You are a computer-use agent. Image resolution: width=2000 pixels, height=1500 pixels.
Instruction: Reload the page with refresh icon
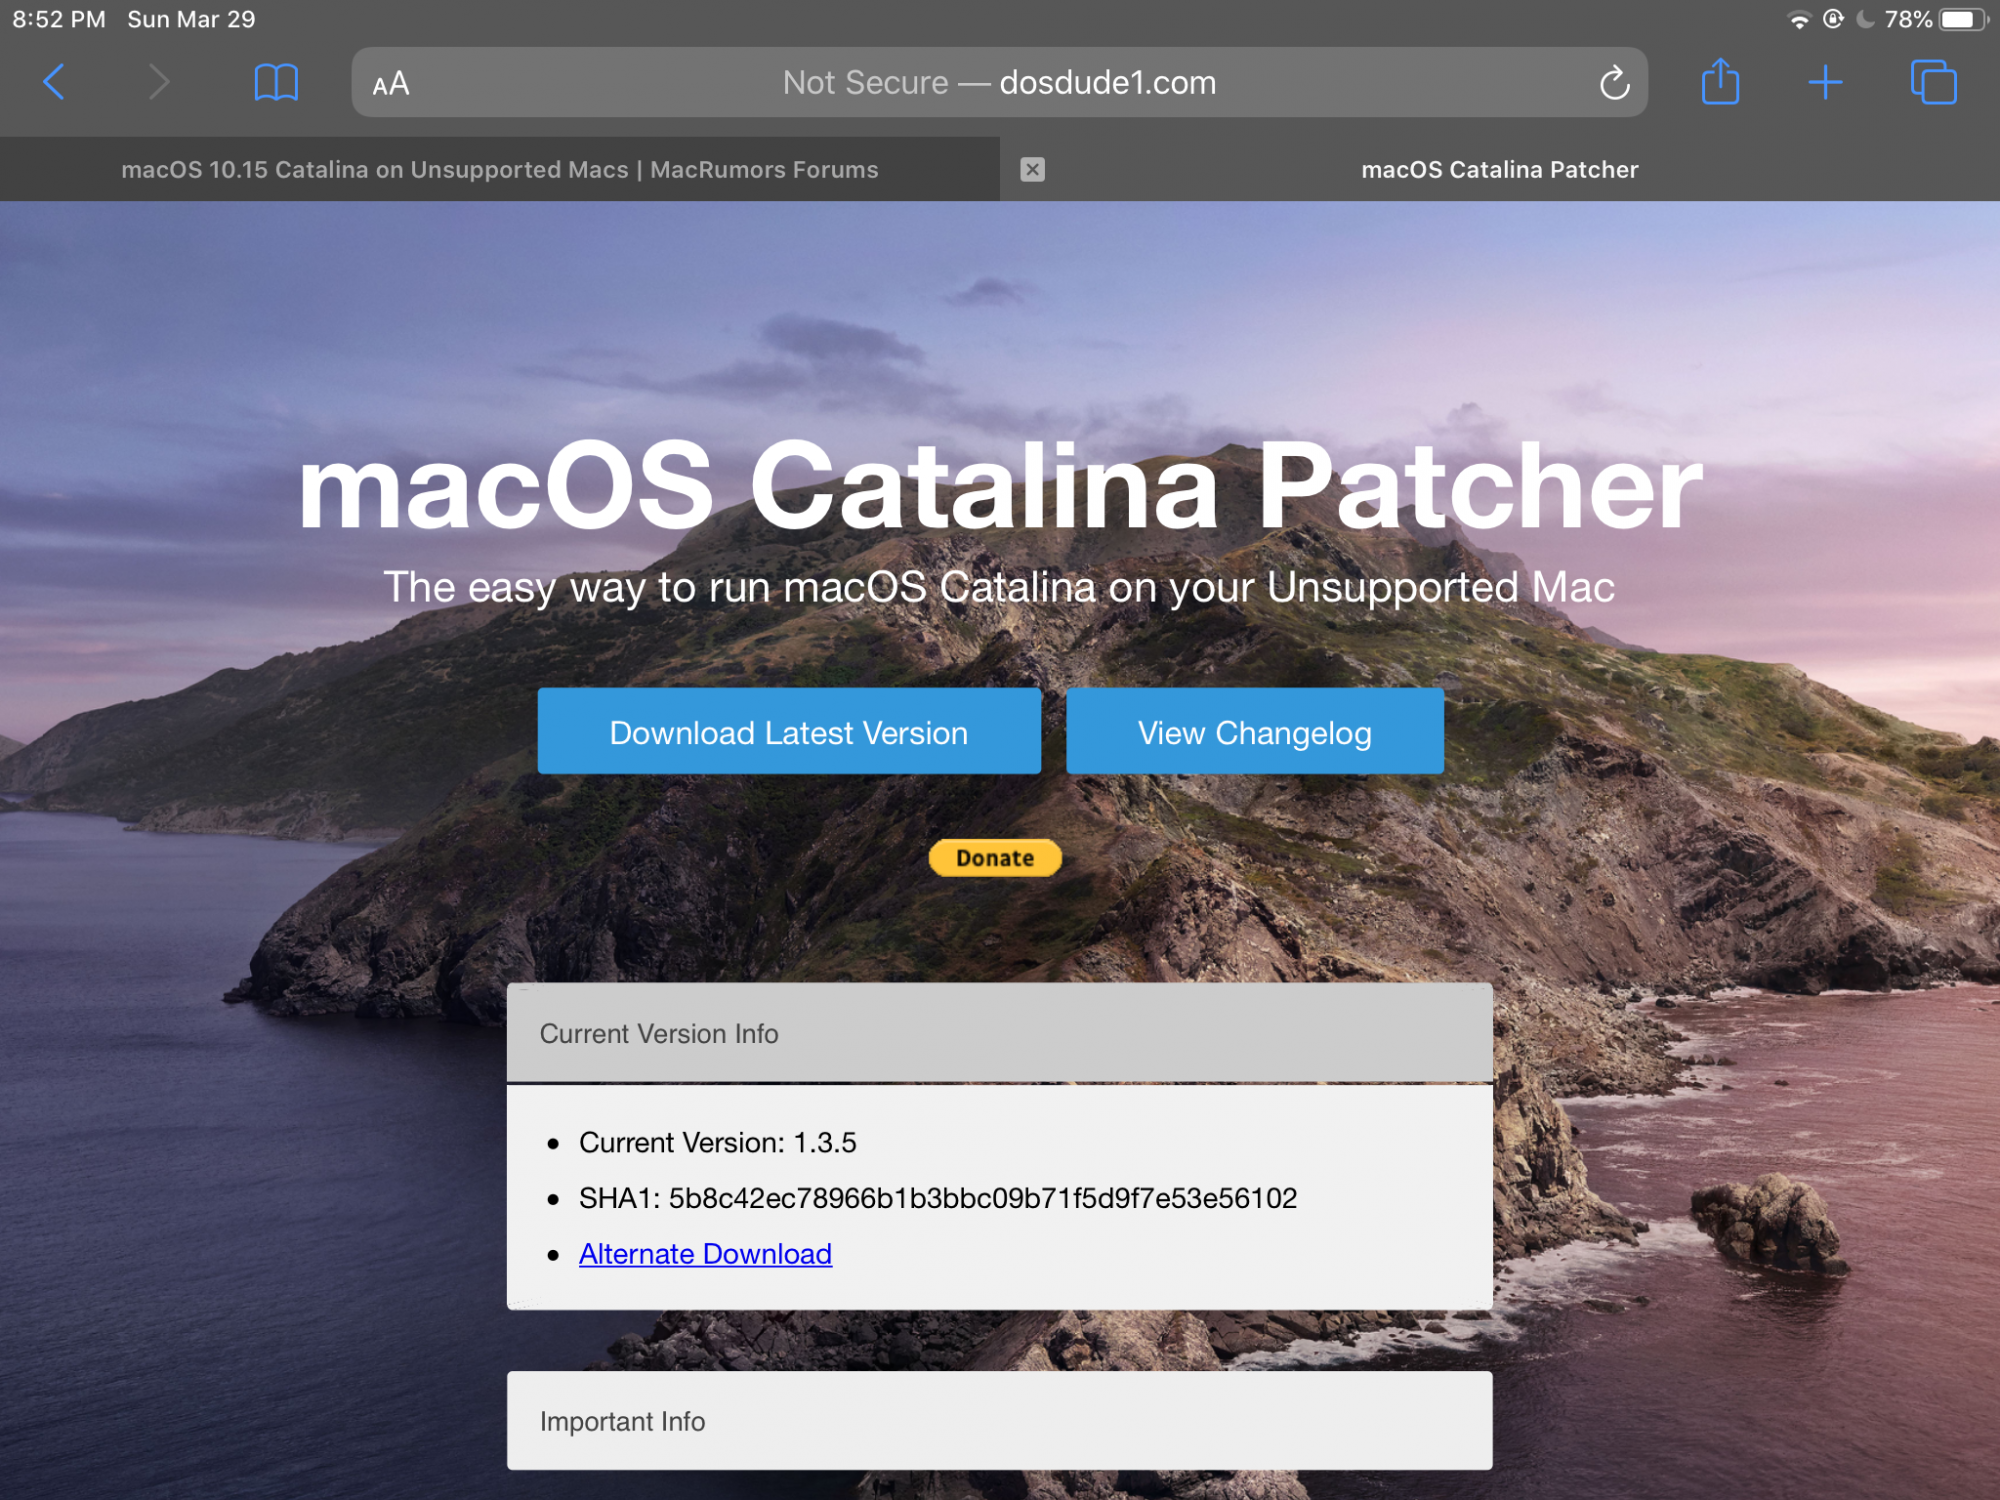(1614, 83)
